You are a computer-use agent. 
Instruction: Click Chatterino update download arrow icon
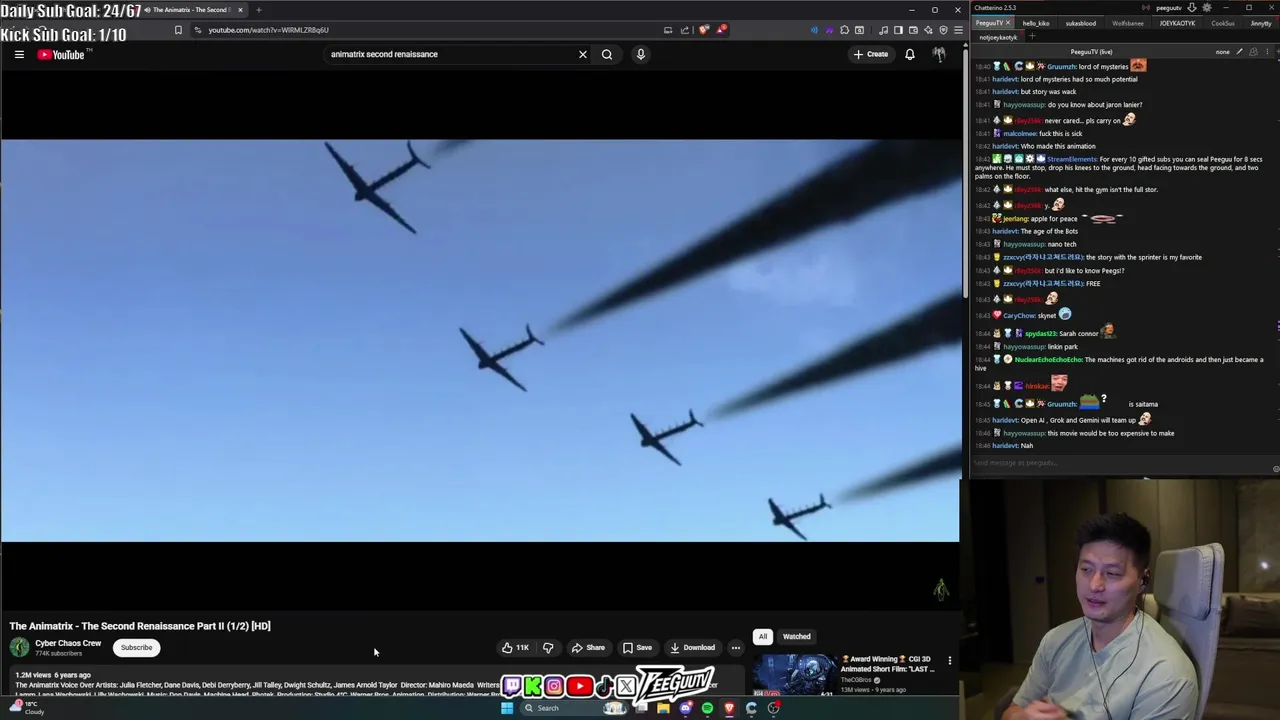[1192, 8]
